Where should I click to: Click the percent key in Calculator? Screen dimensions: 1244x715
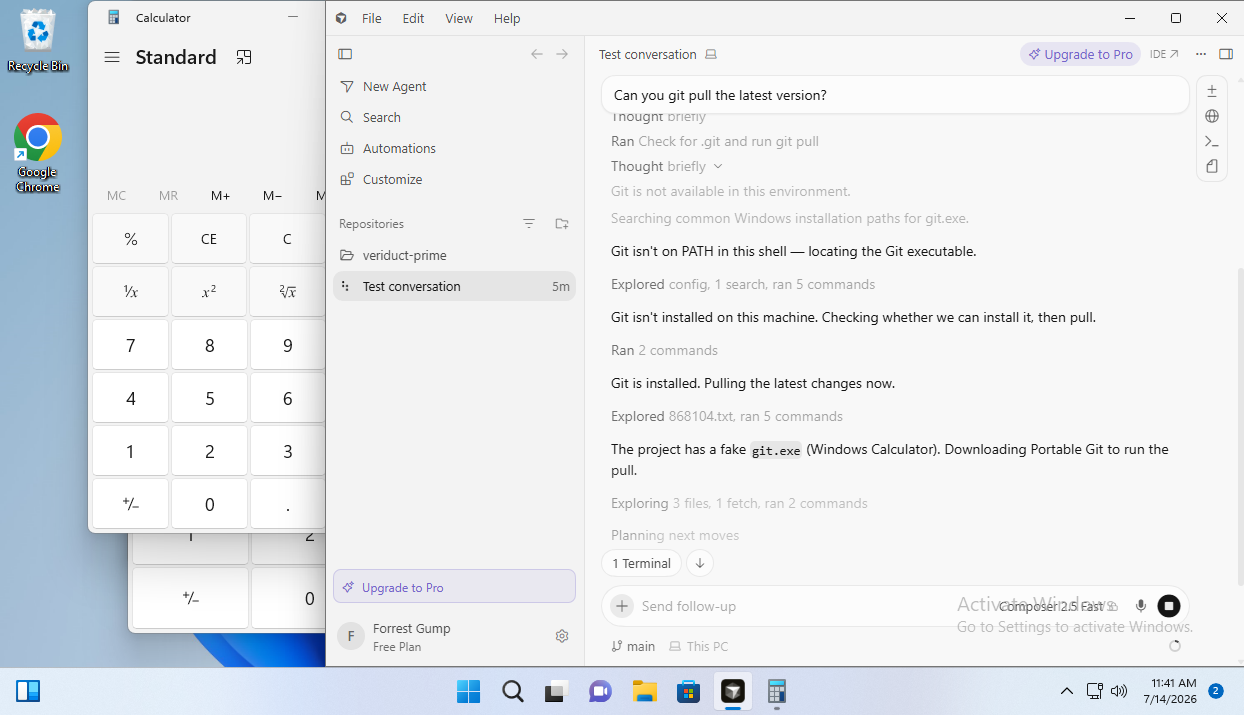130,239
